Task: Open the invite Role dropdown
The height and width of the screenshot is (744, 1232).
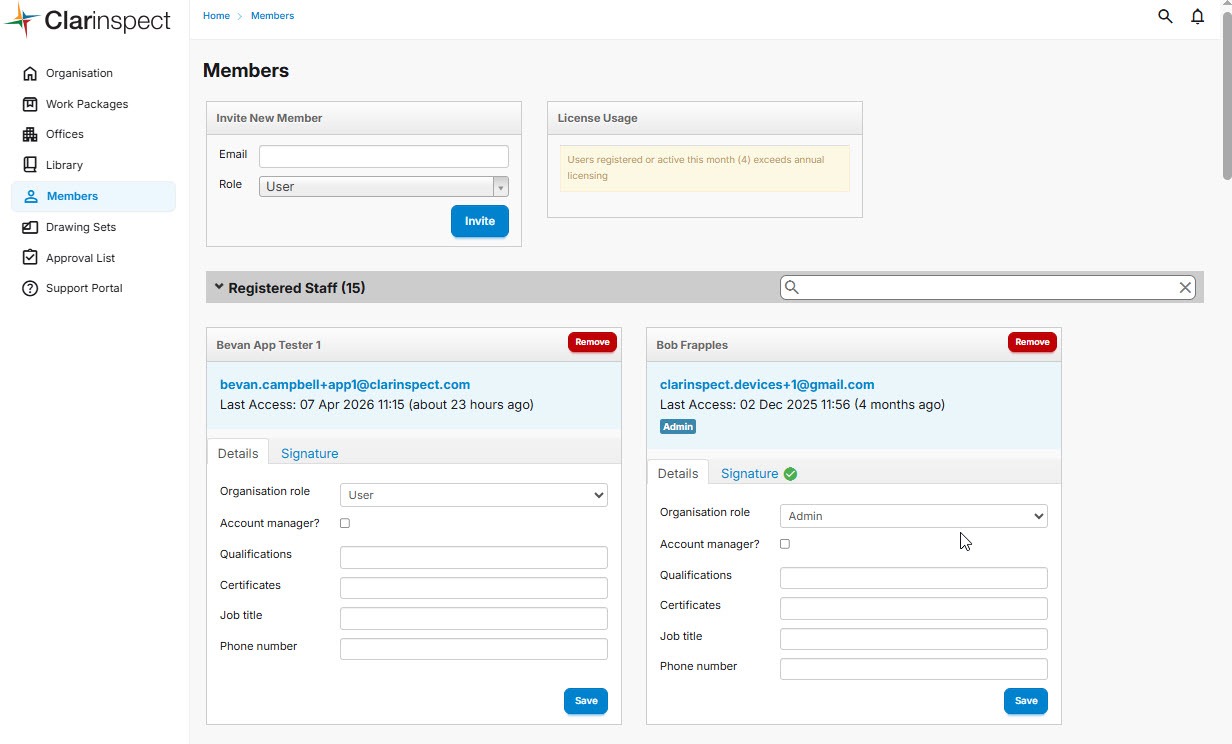Action: click(x=384, y=187)
